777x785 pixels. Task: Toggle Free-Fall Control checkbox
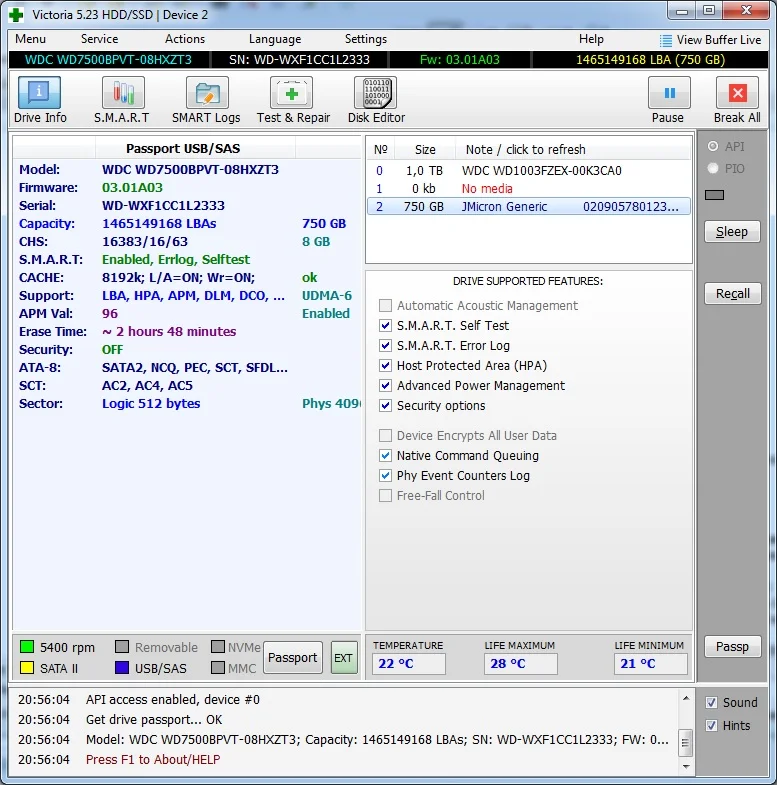[x=385, y=496]
